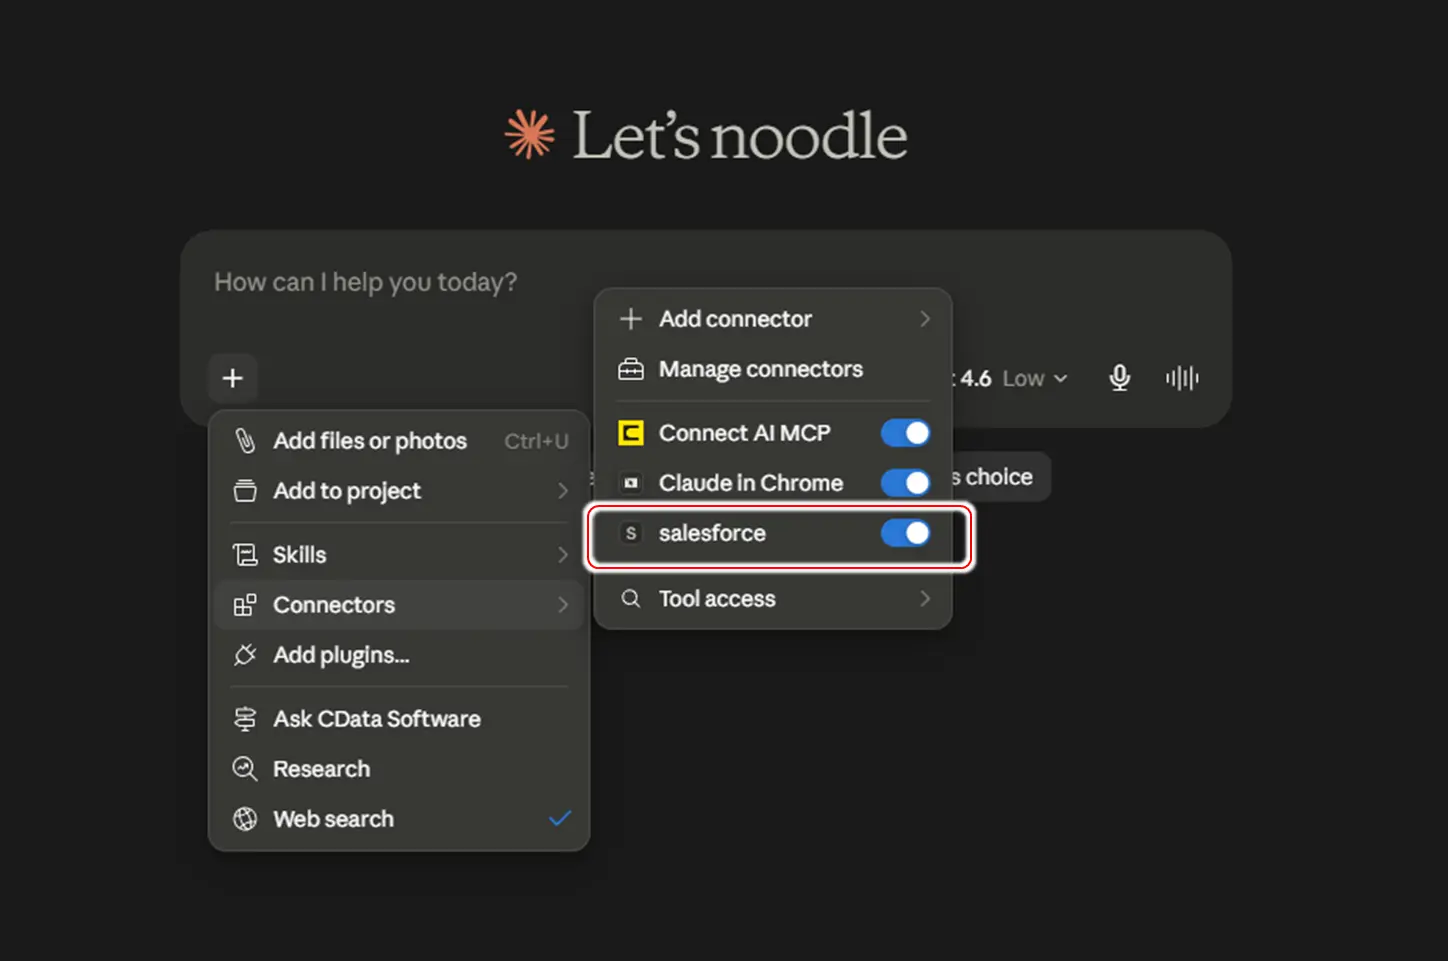
Task: Click the Manage connectors toolbox icon
Action: click(x=631, y=369)
